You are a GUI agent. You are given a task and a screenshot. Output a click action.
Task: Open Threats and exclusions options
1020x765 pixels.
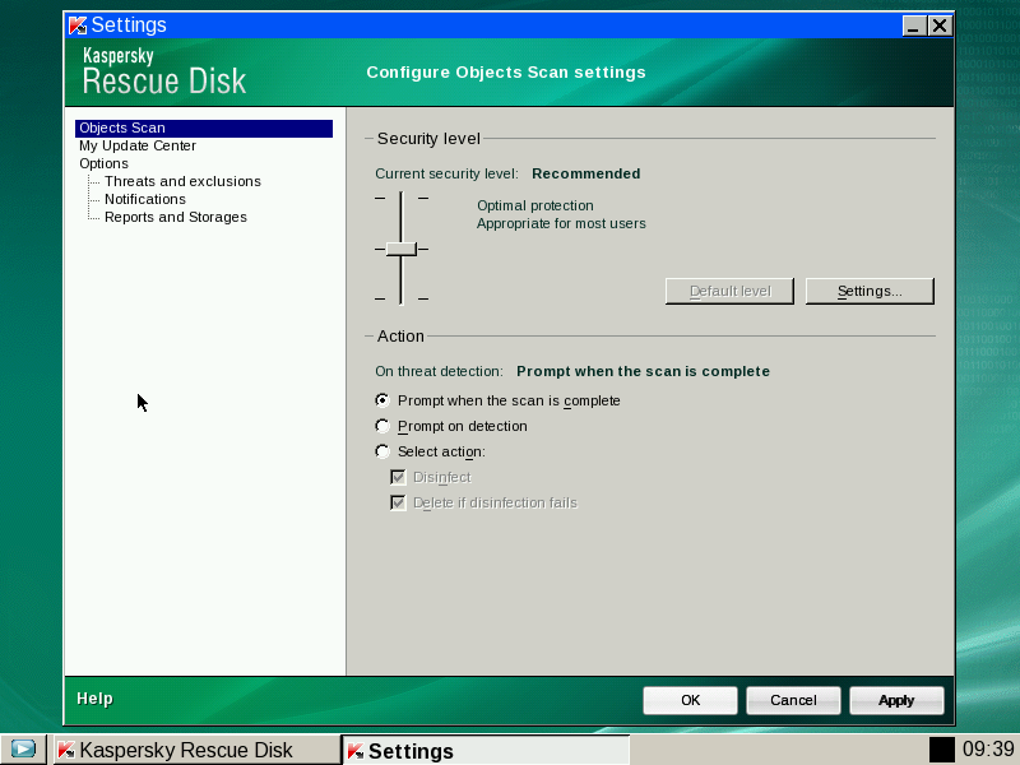click(x=183, y=181)
